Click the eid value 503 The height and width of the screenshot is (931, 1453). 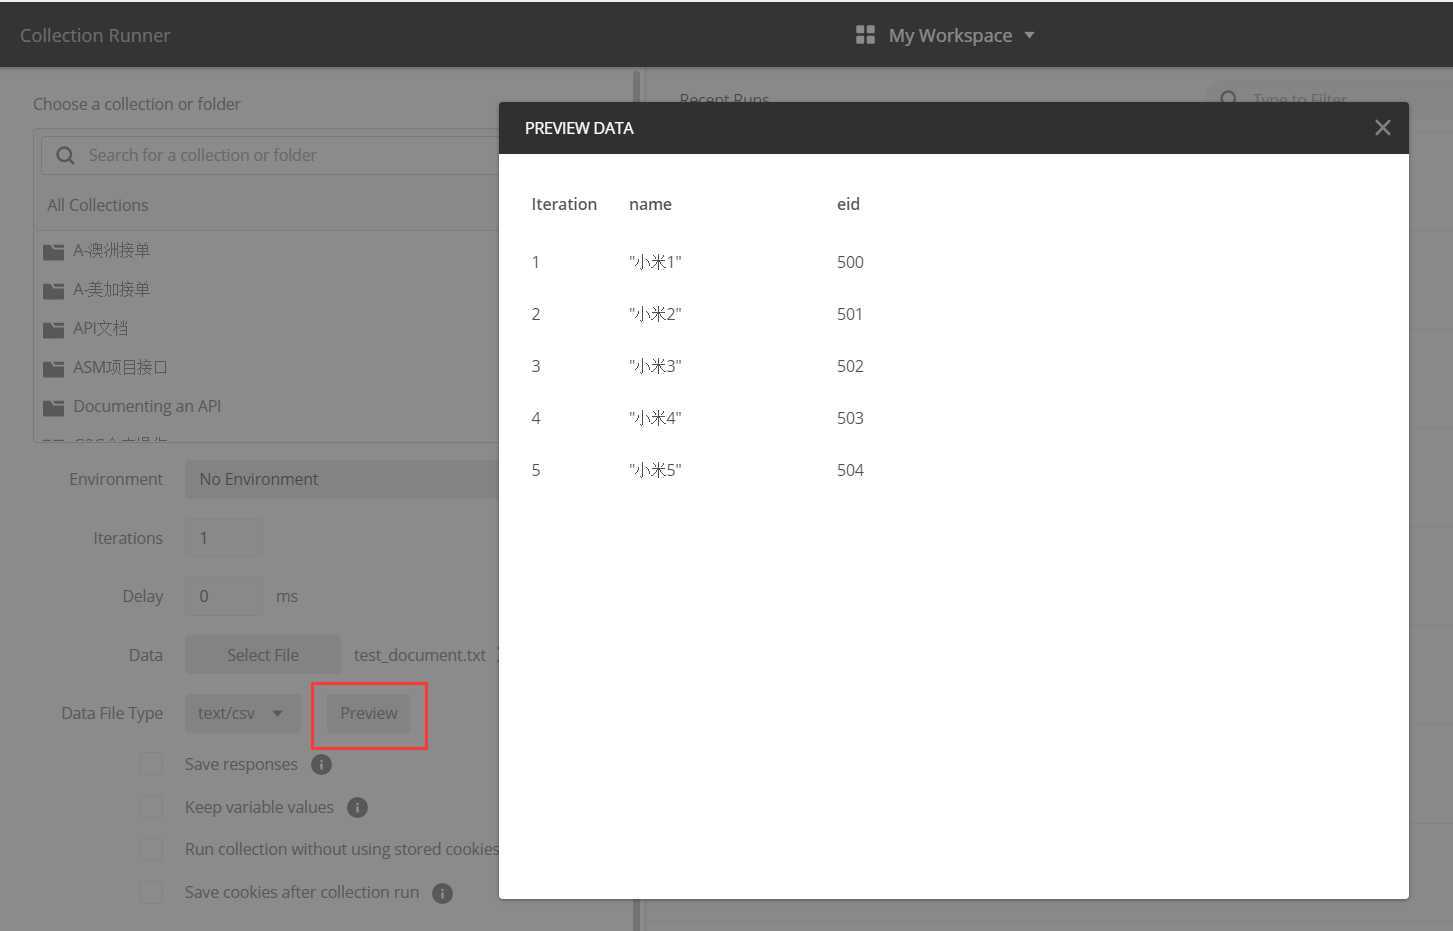(850, 418)
